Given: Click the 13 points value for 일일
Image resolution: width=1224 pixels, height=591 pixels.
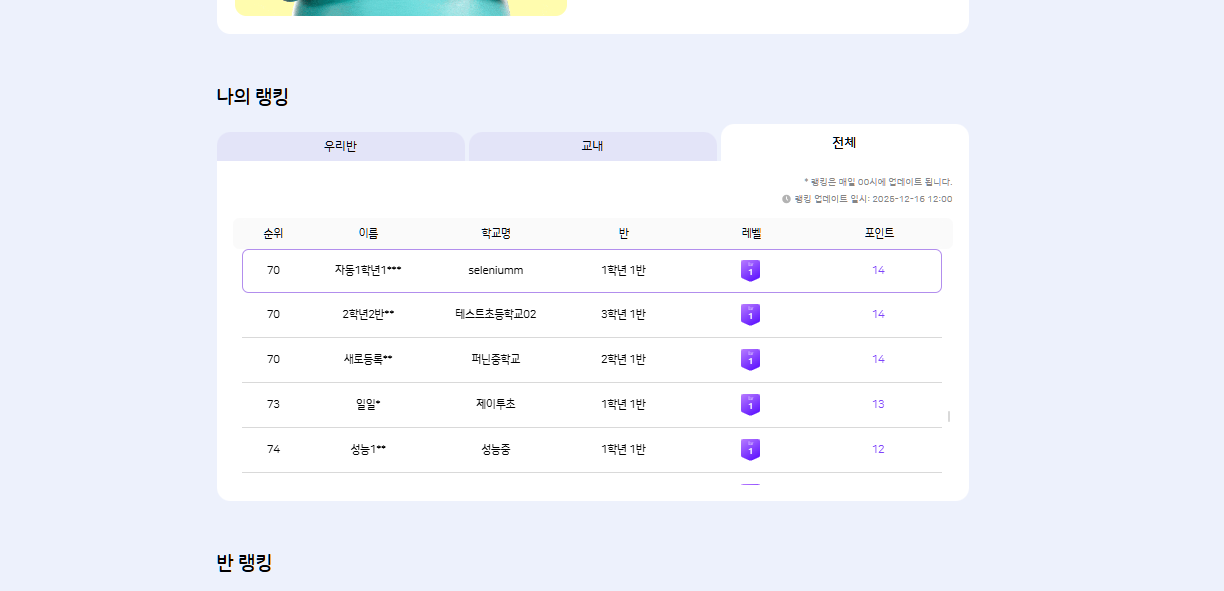Looking at the screenshot, I should pyautogui.click(x=878, y=404).
